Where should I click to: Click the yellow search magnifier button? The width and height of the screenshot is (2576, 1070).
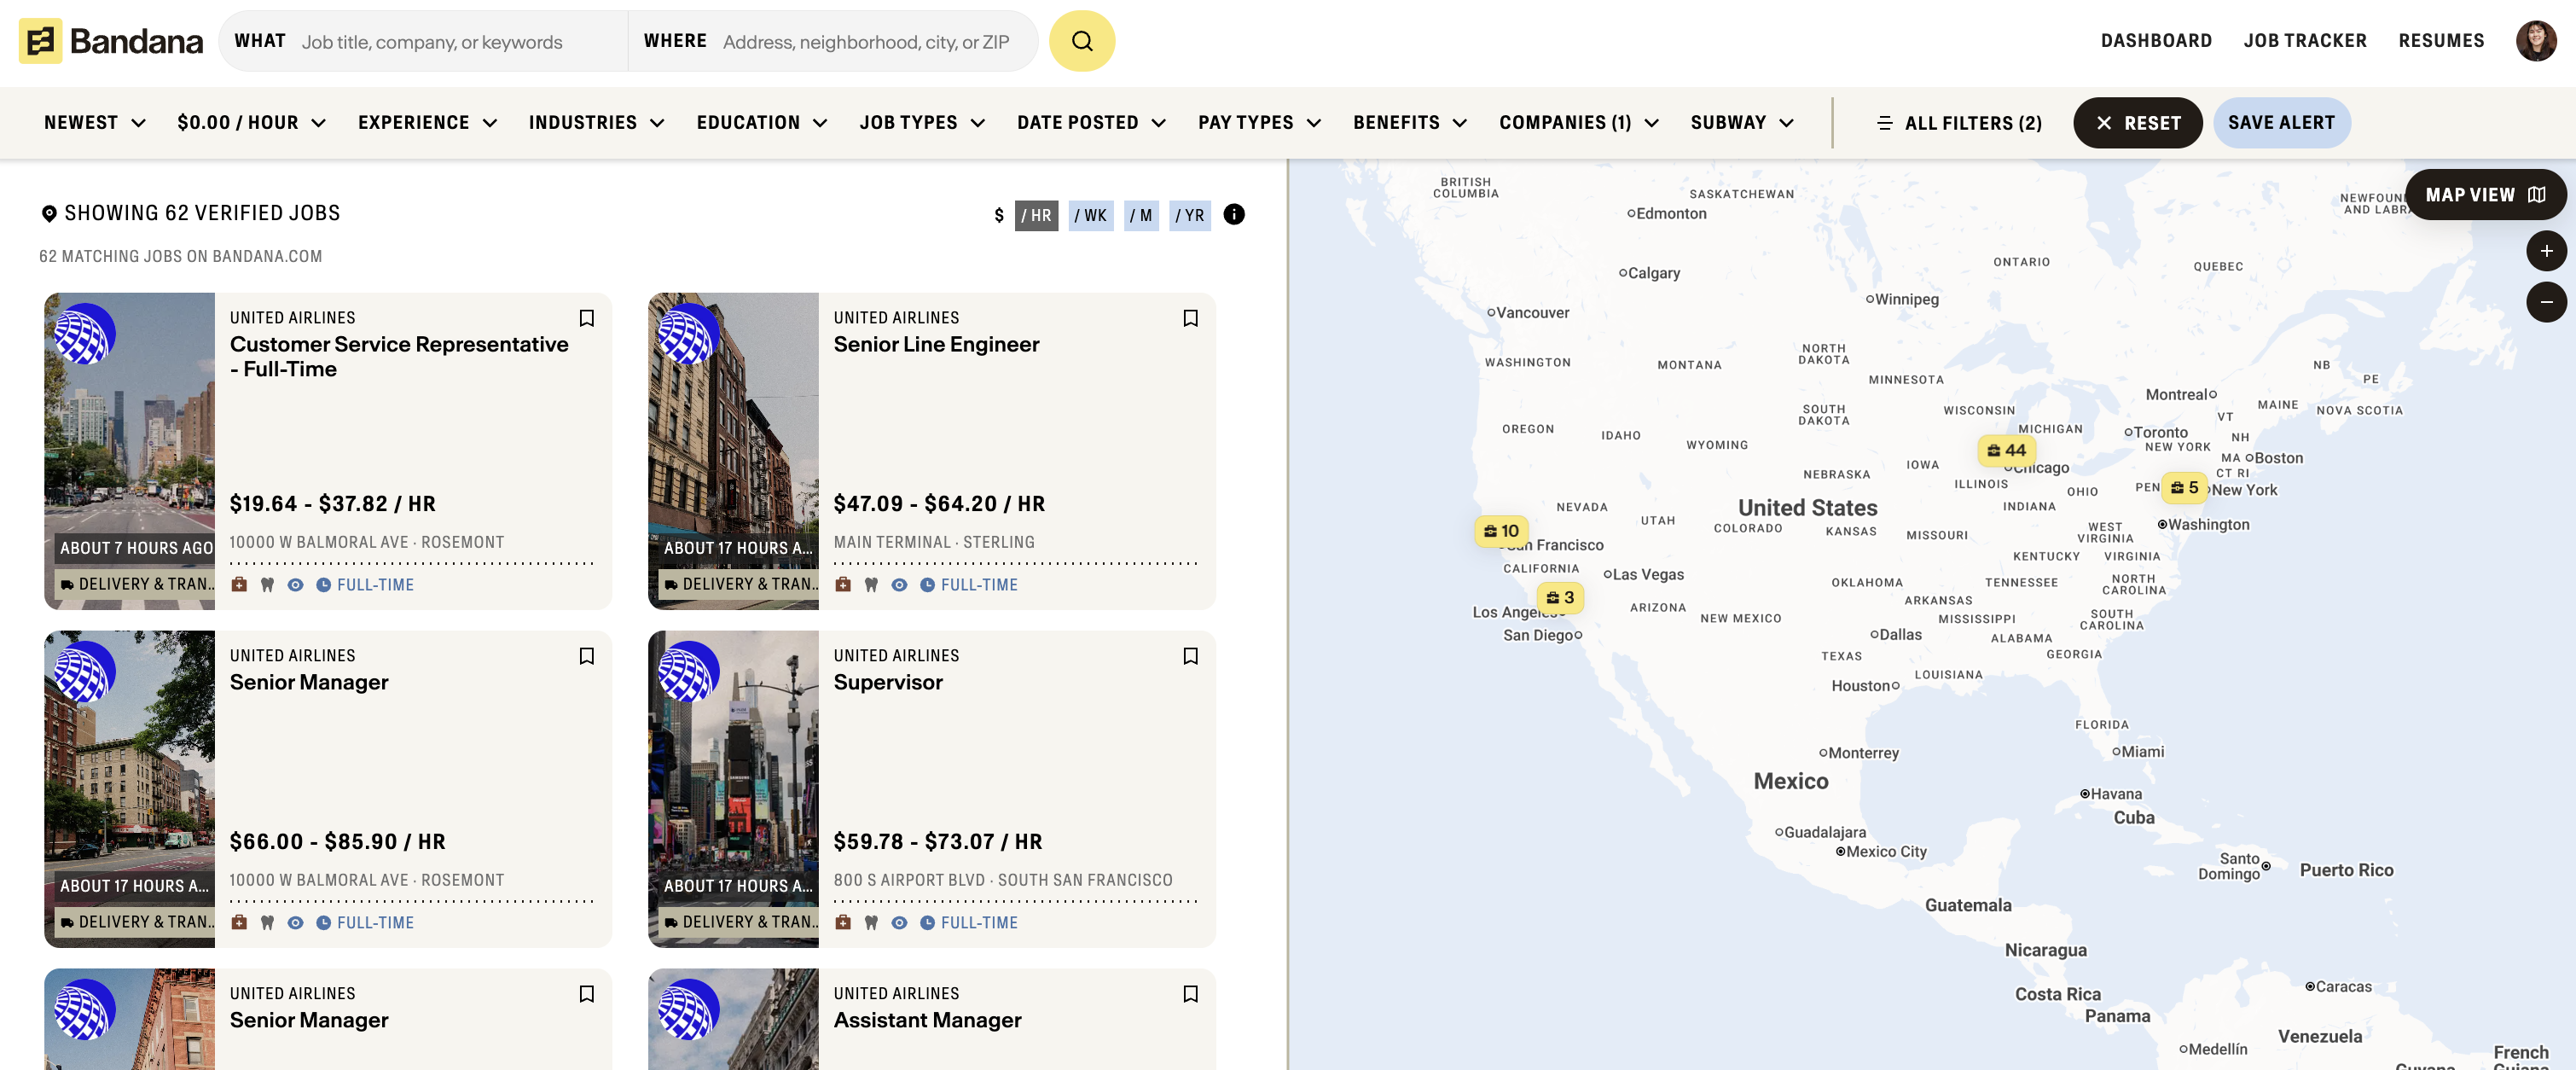[1081, 41]
